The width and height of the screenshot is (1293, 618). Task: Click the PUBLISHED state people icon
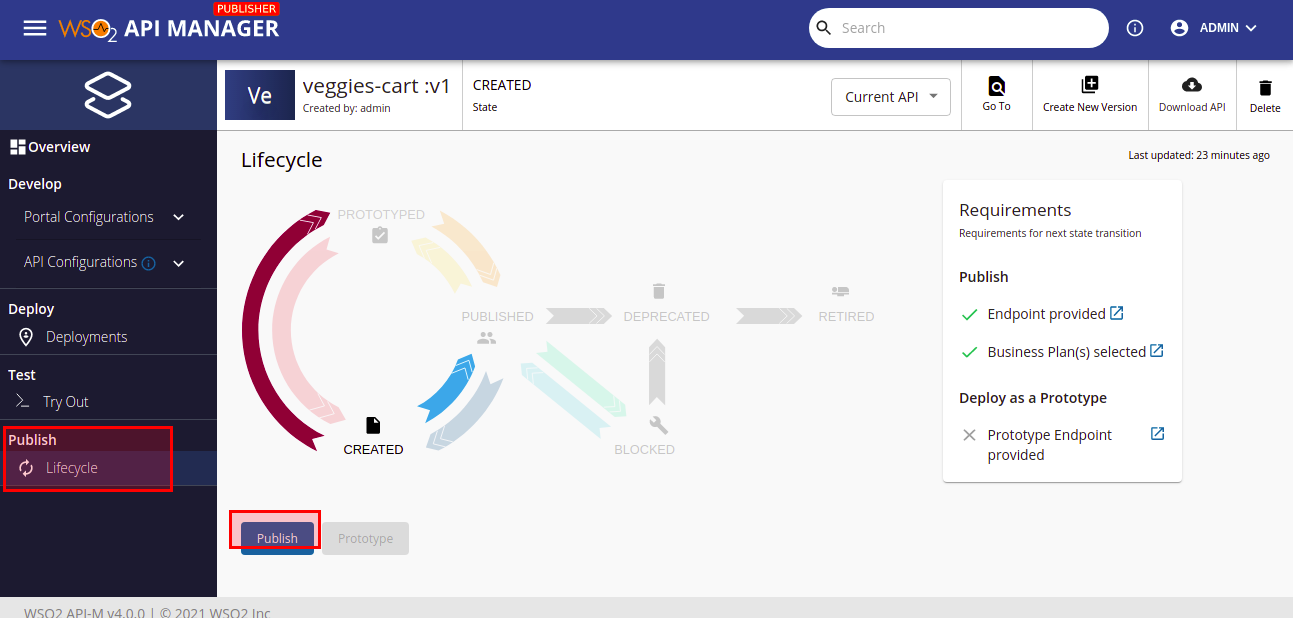487,338
